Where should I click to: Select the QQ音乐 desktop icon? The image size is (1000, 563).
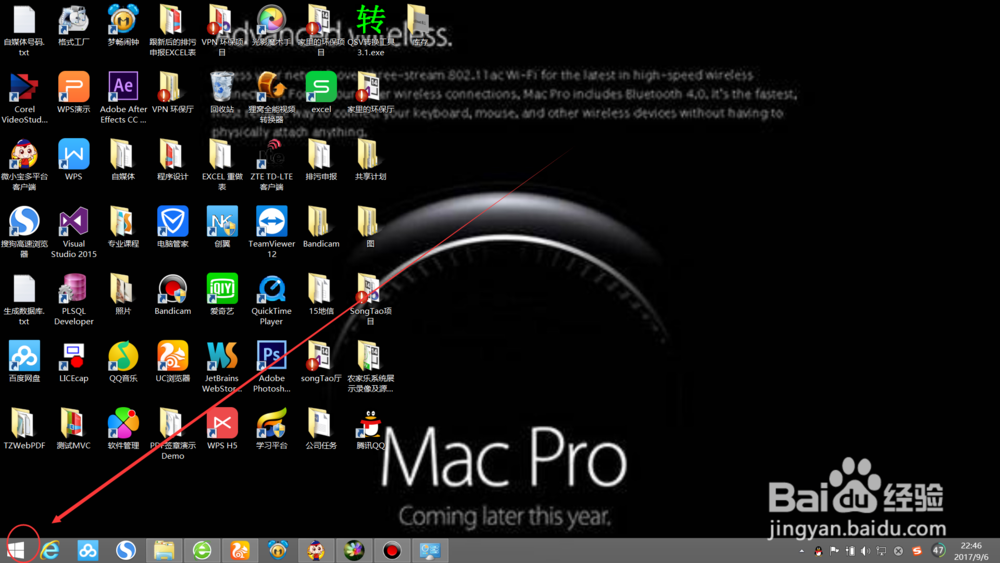123,362
